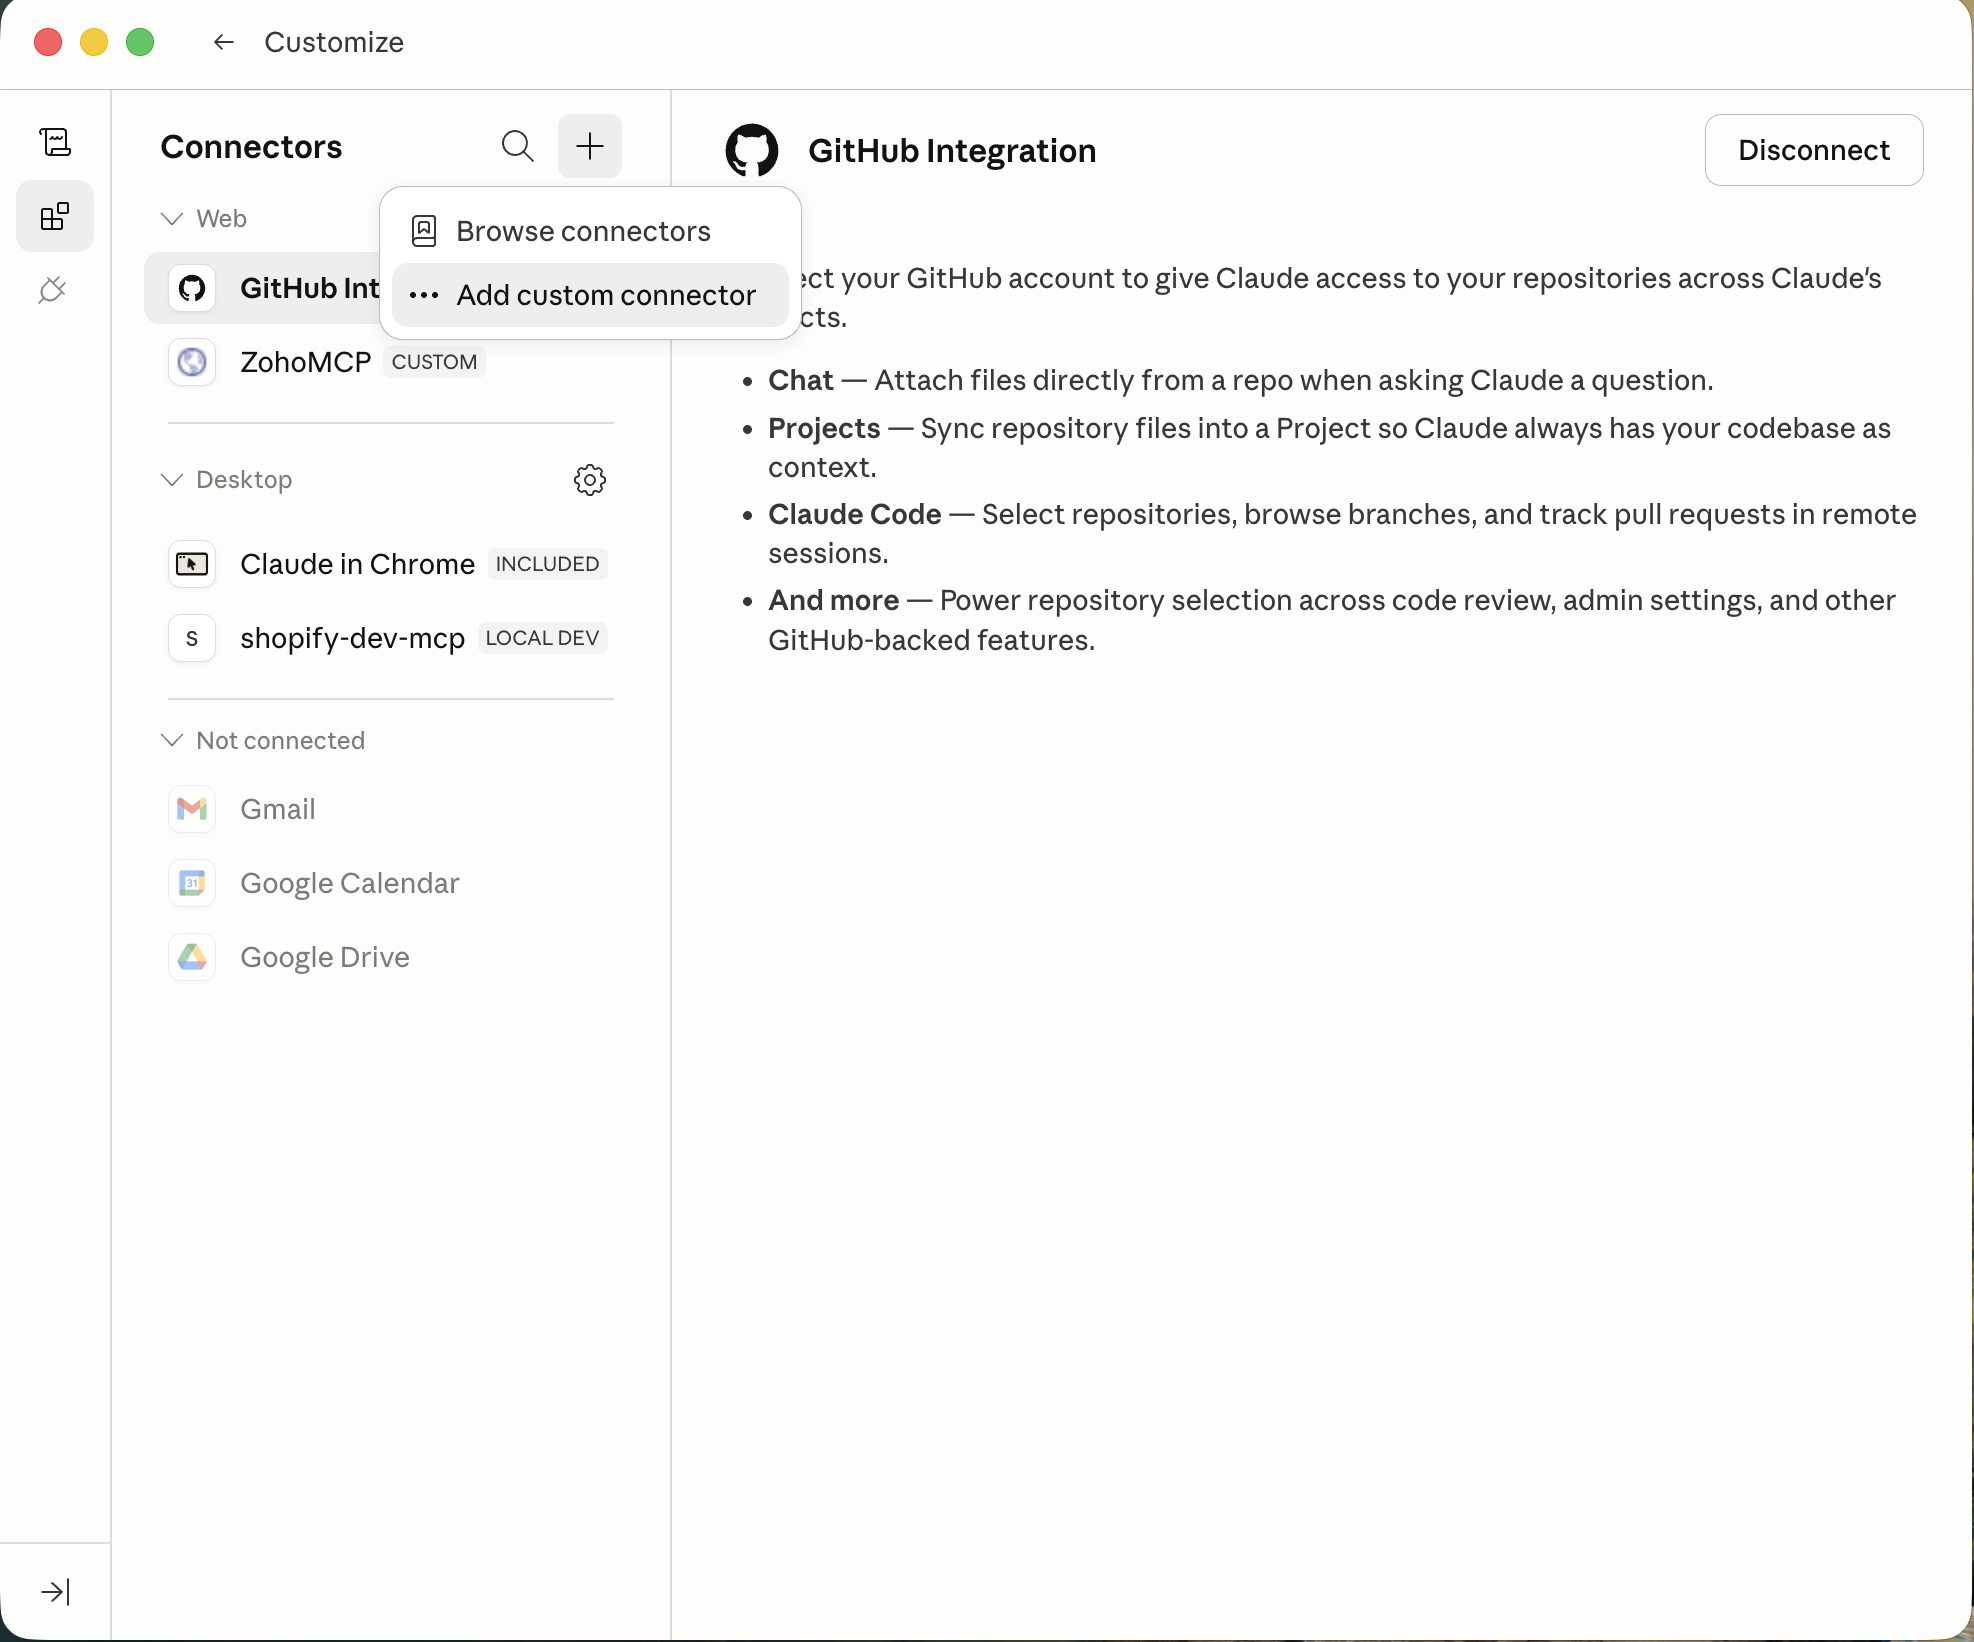Click the Claude in Chrome icon

(192, 564)
